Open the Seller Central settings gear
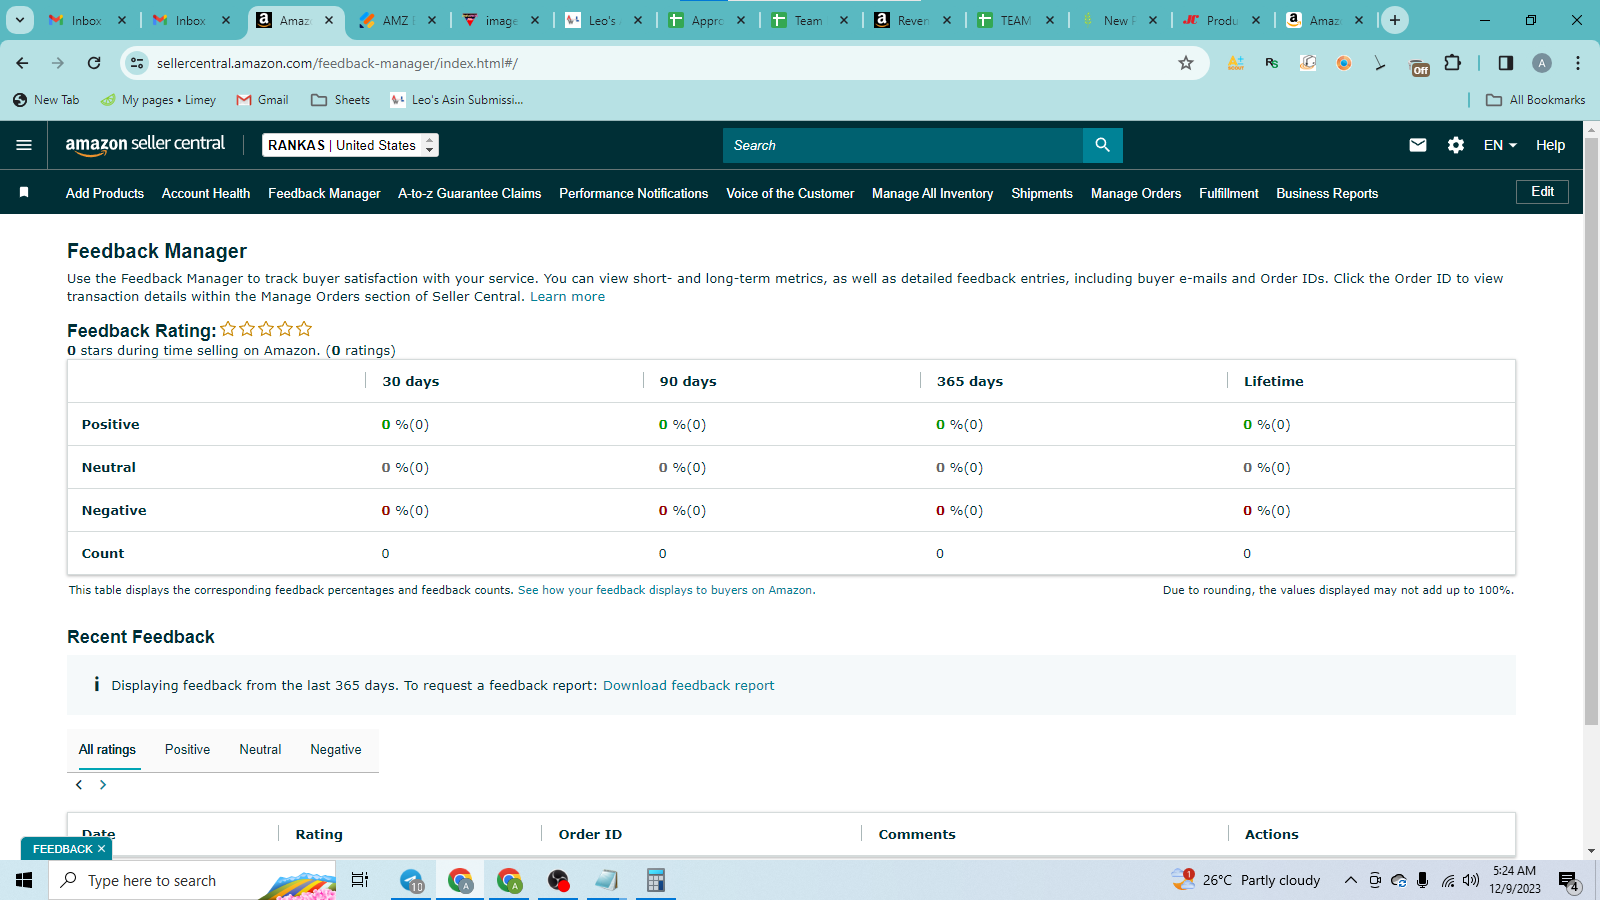The height and width of the screenshot is (900, 1600). tap(1456, 145)
